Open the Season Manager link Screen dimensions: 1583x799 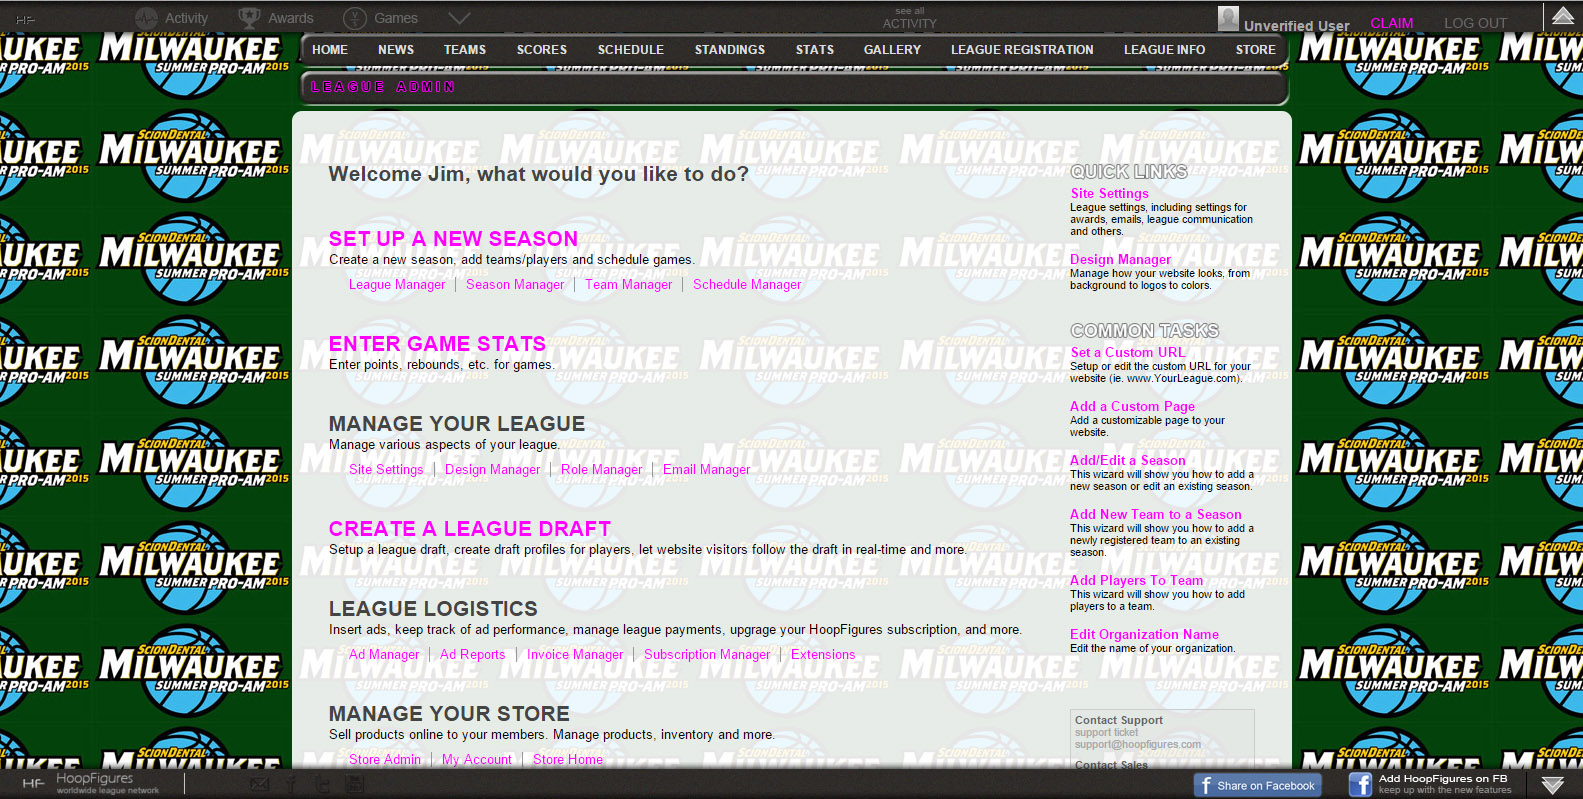tap(515, 285)
